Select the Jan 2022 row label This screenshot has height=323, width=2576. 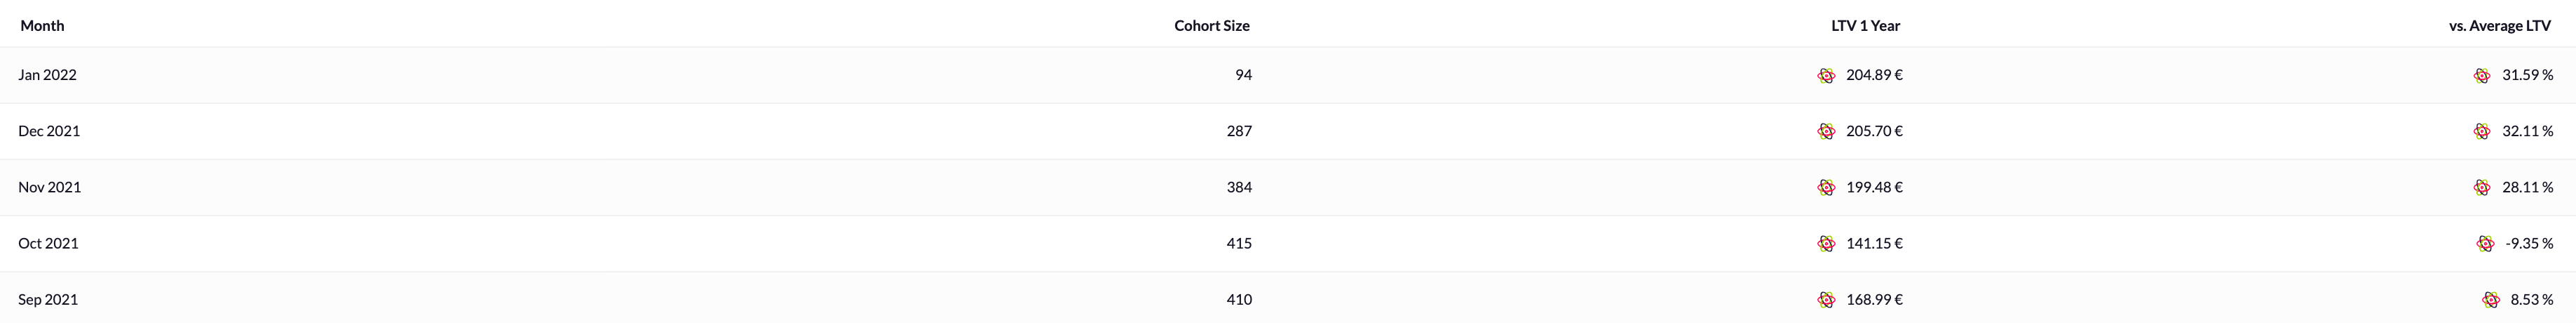[x=47, y=75]
